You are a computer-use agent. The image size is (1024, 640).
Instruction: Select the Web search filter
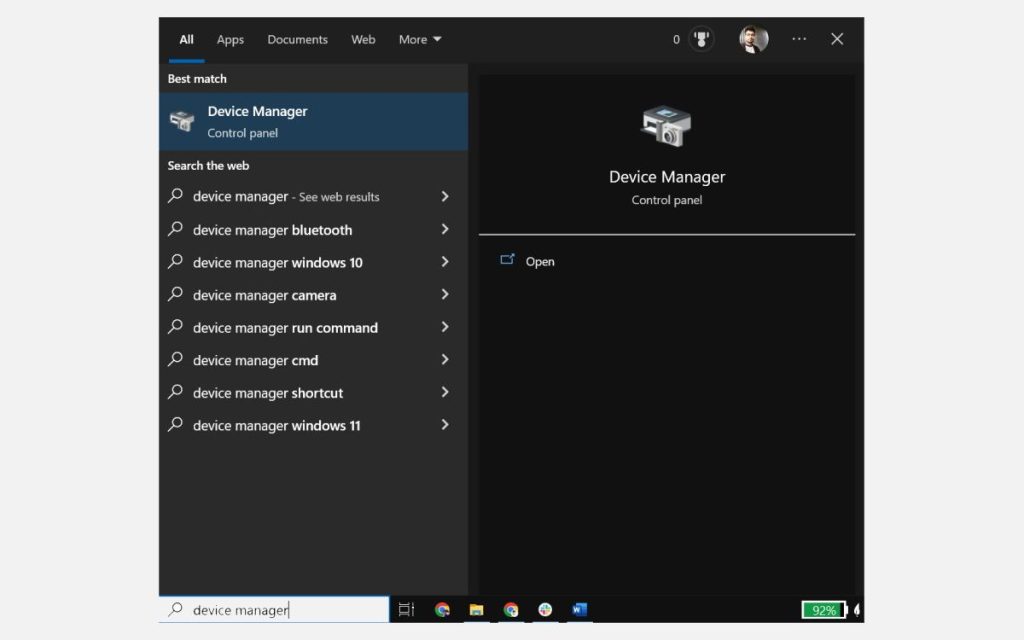pyautogui.click(x=363, y=39)
